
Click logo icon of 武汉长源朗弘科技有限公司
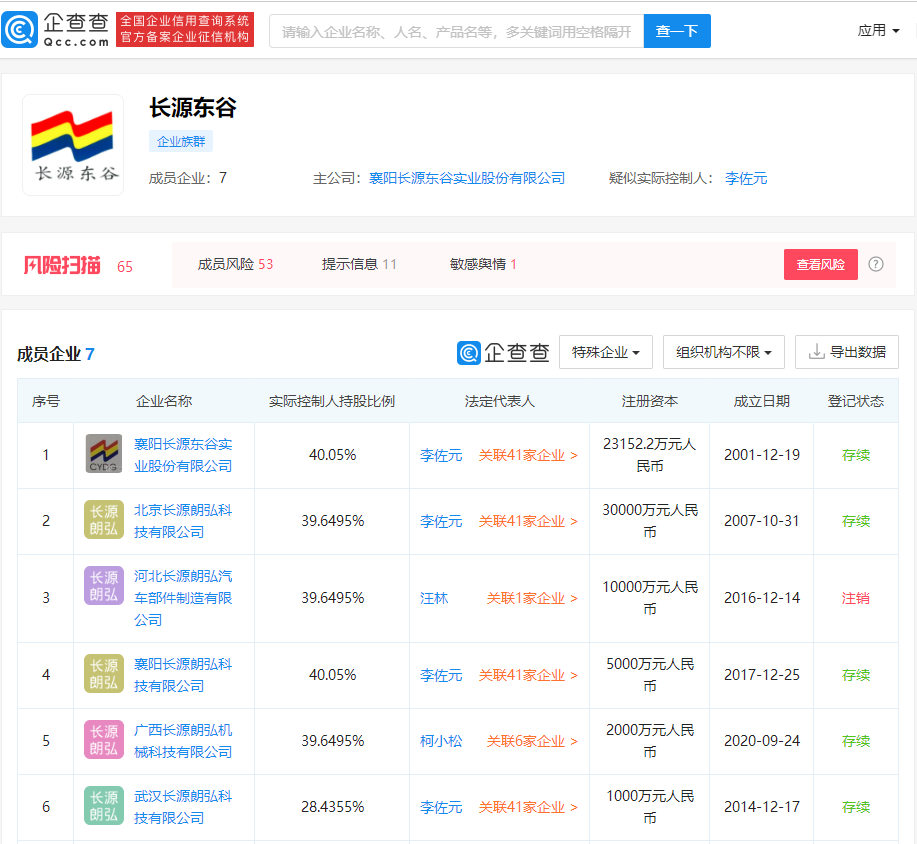pos(104,805)
